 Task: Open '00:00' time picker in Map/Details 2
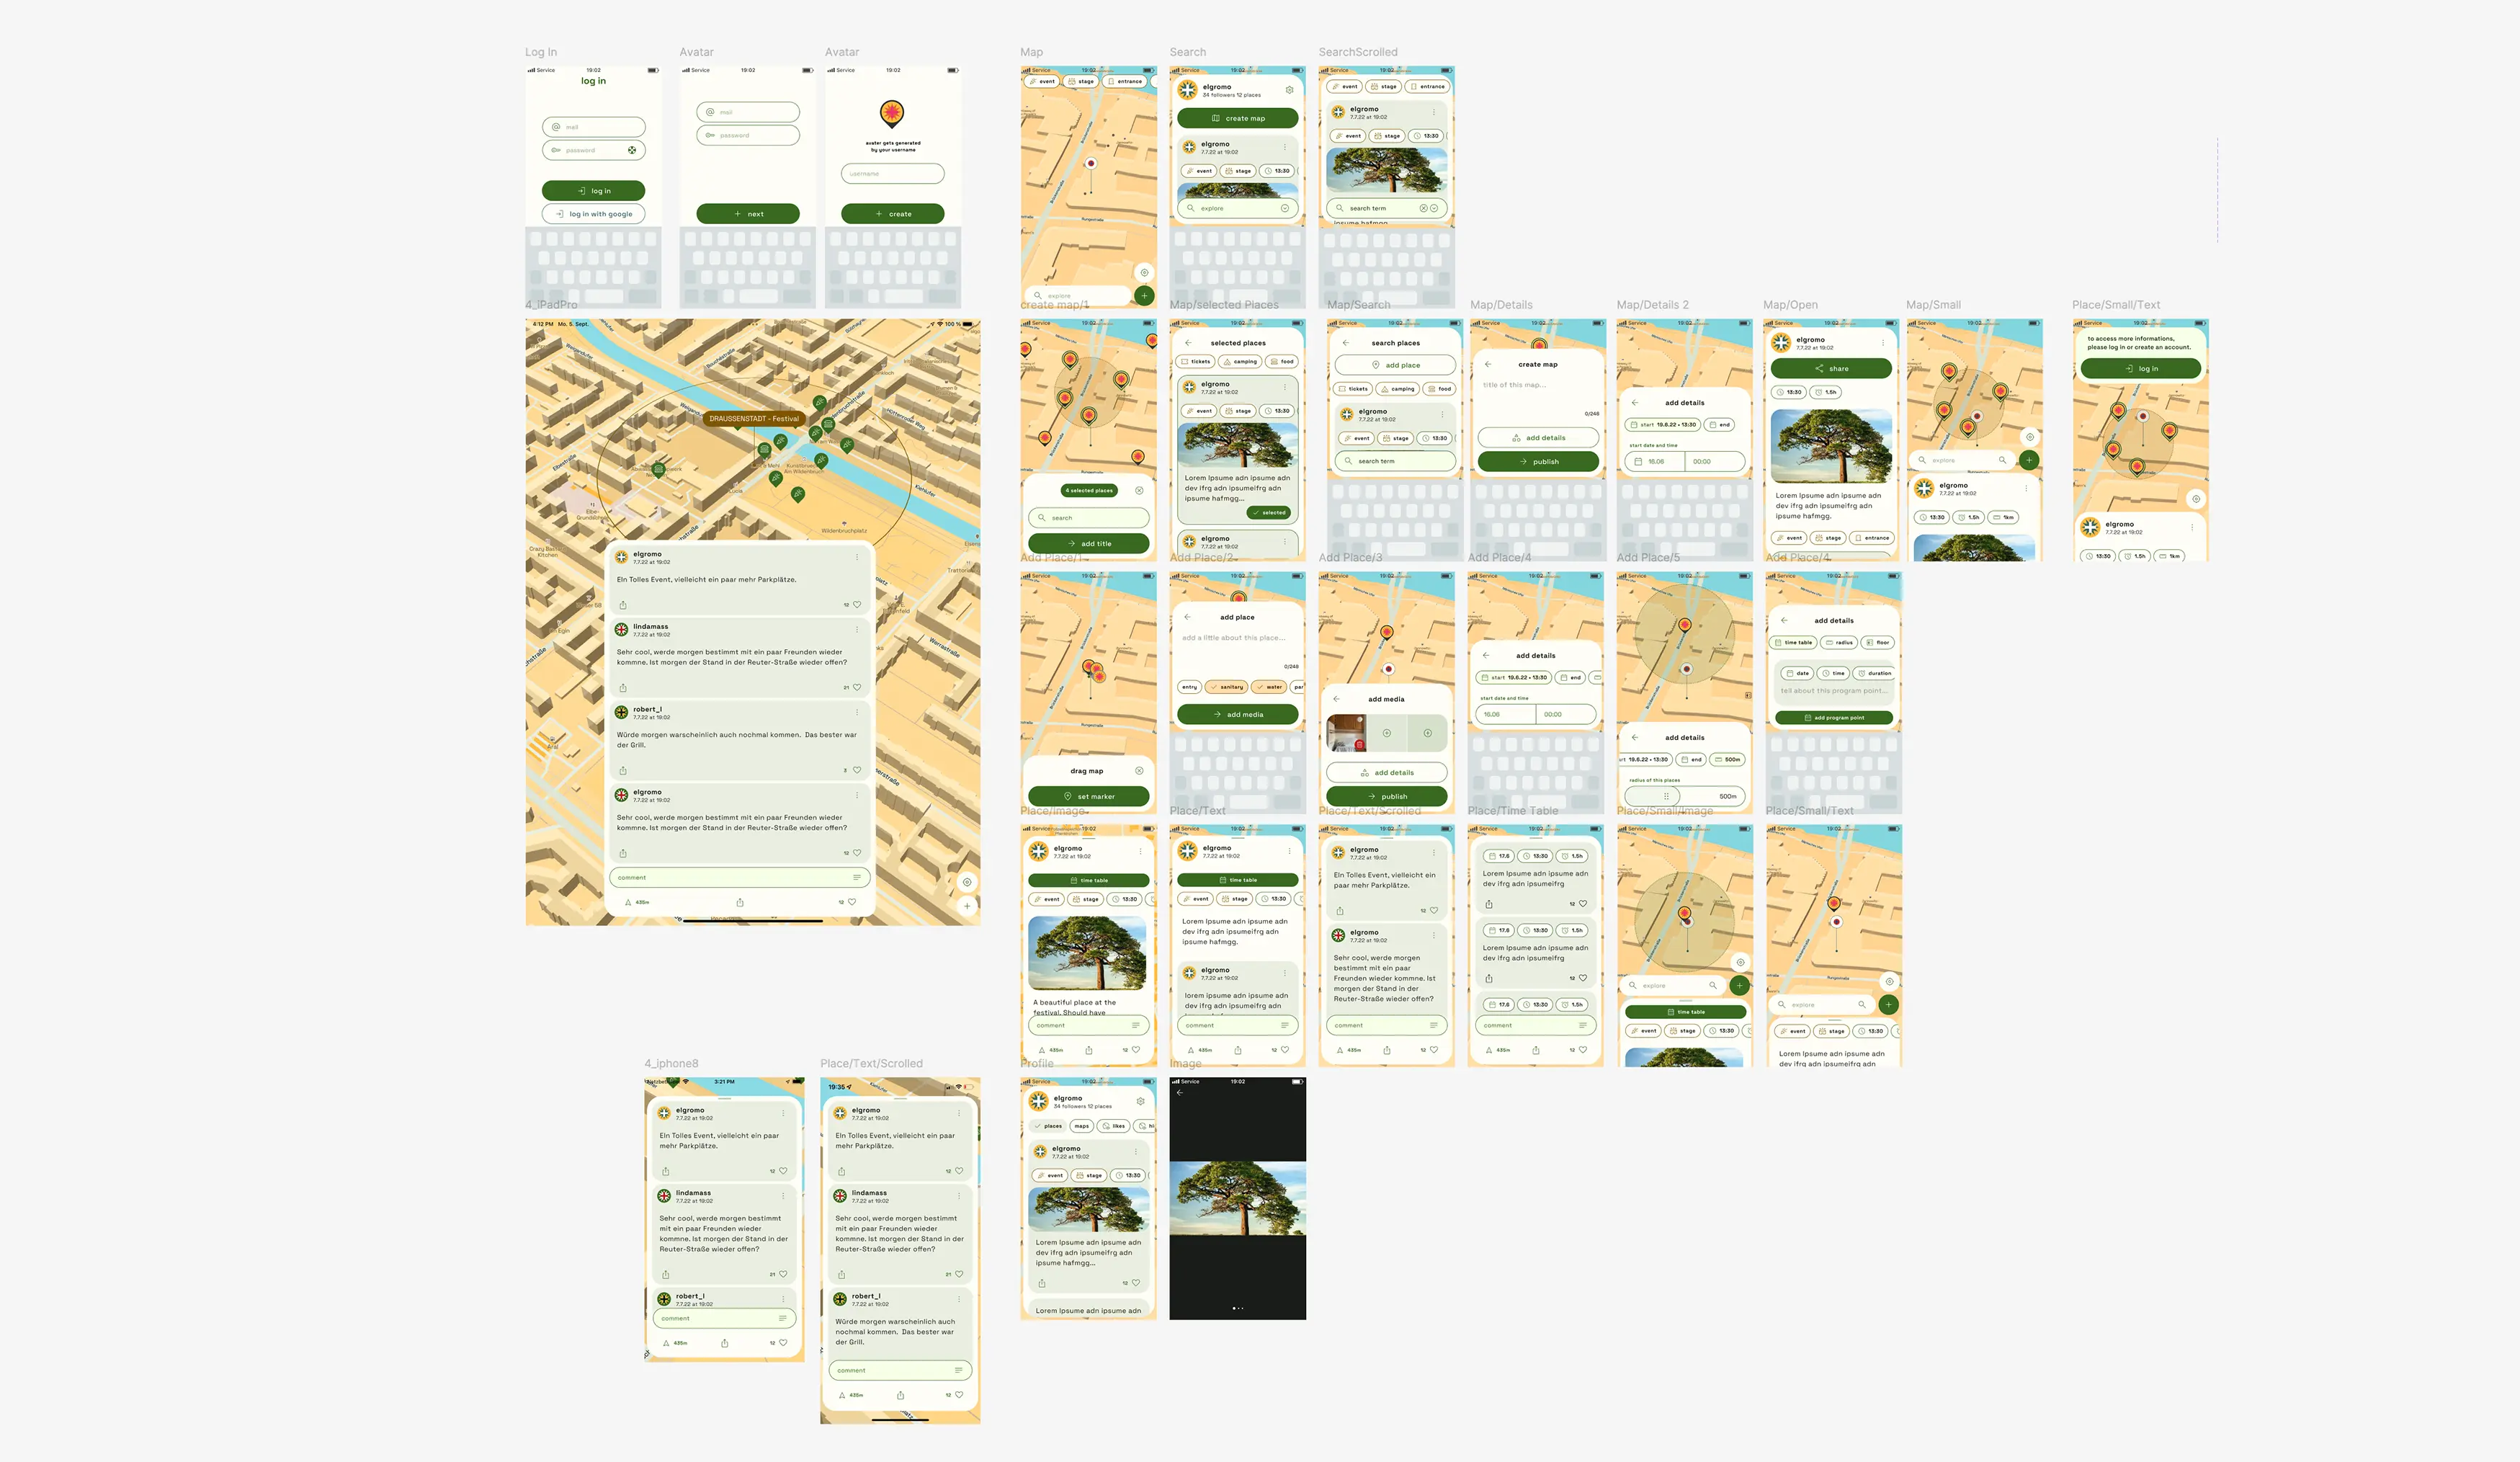pos(1715,461)
